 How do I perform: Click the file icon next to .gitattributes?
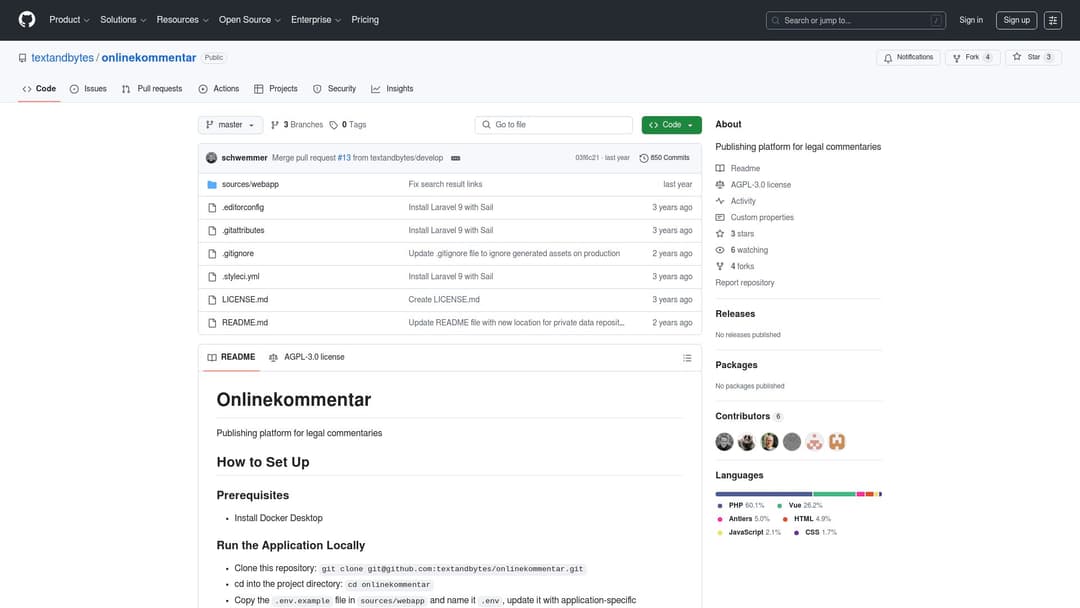[212, 231]
